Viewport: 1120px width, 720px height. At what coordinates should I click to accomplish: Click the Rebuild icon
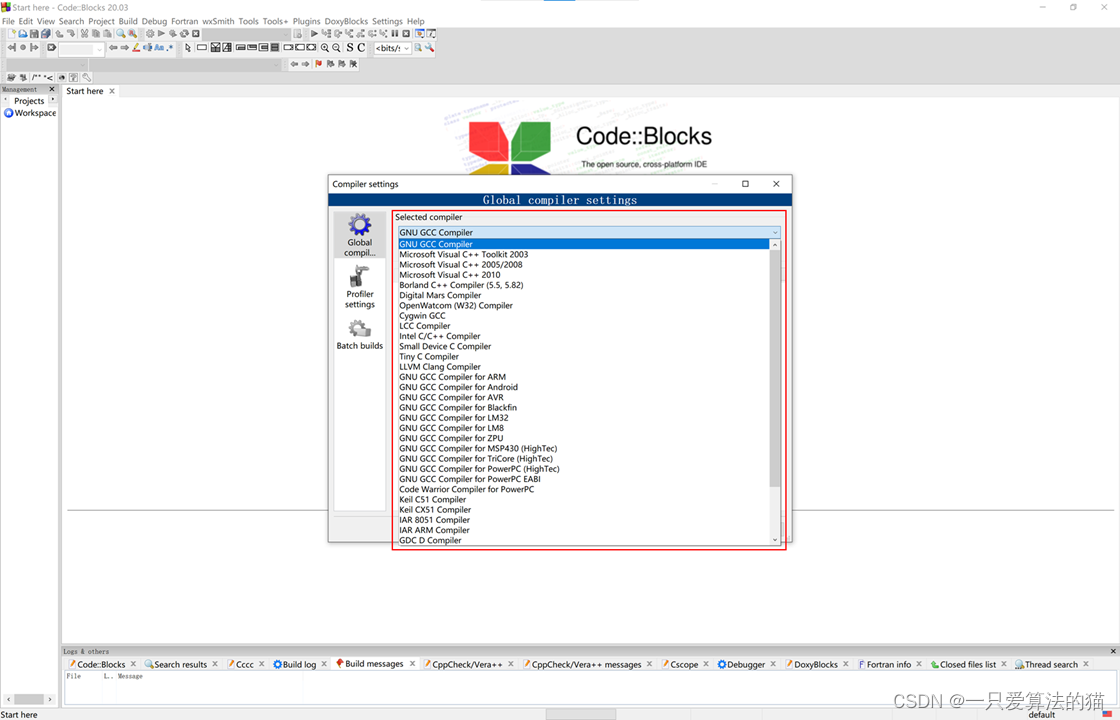[184, 34]
